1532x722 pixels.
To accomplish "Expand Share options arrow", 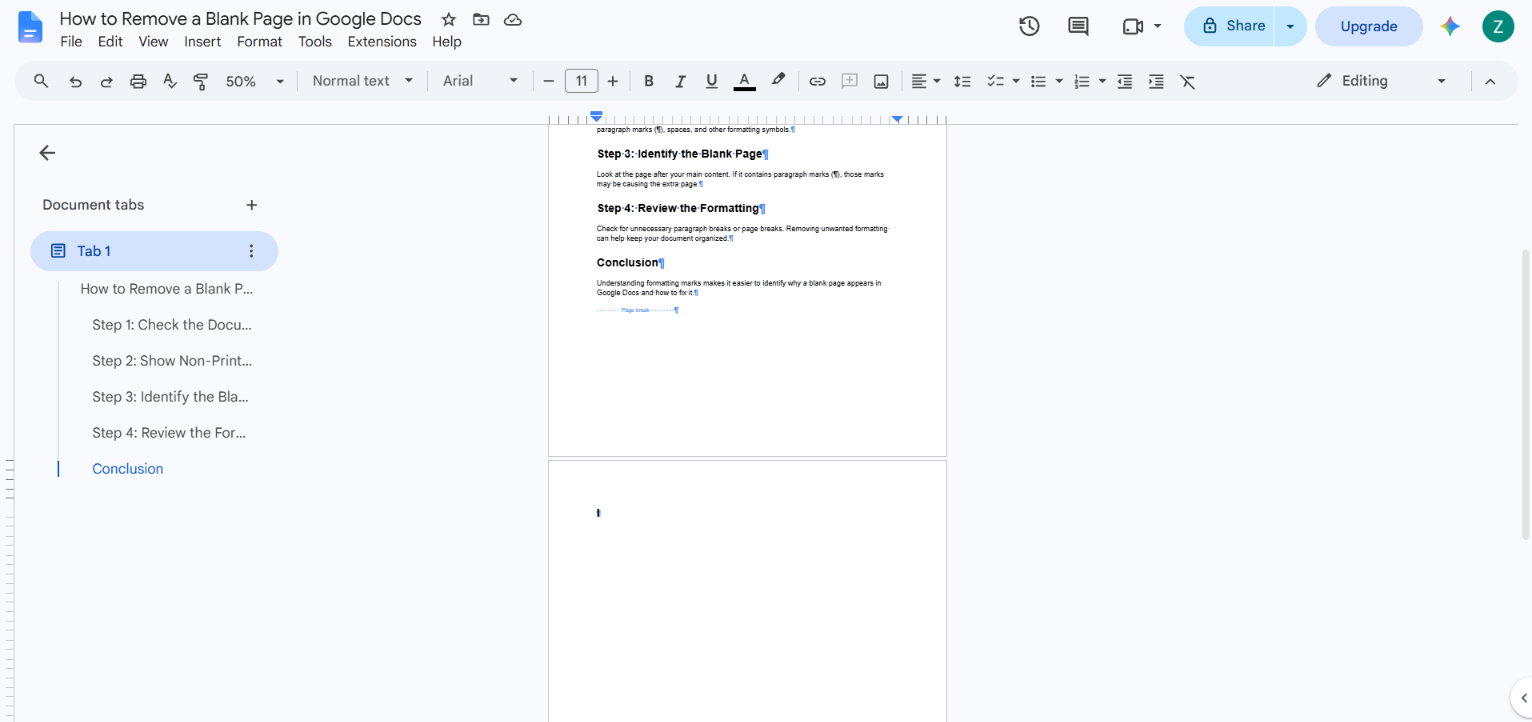I will tap(1291, 26).
